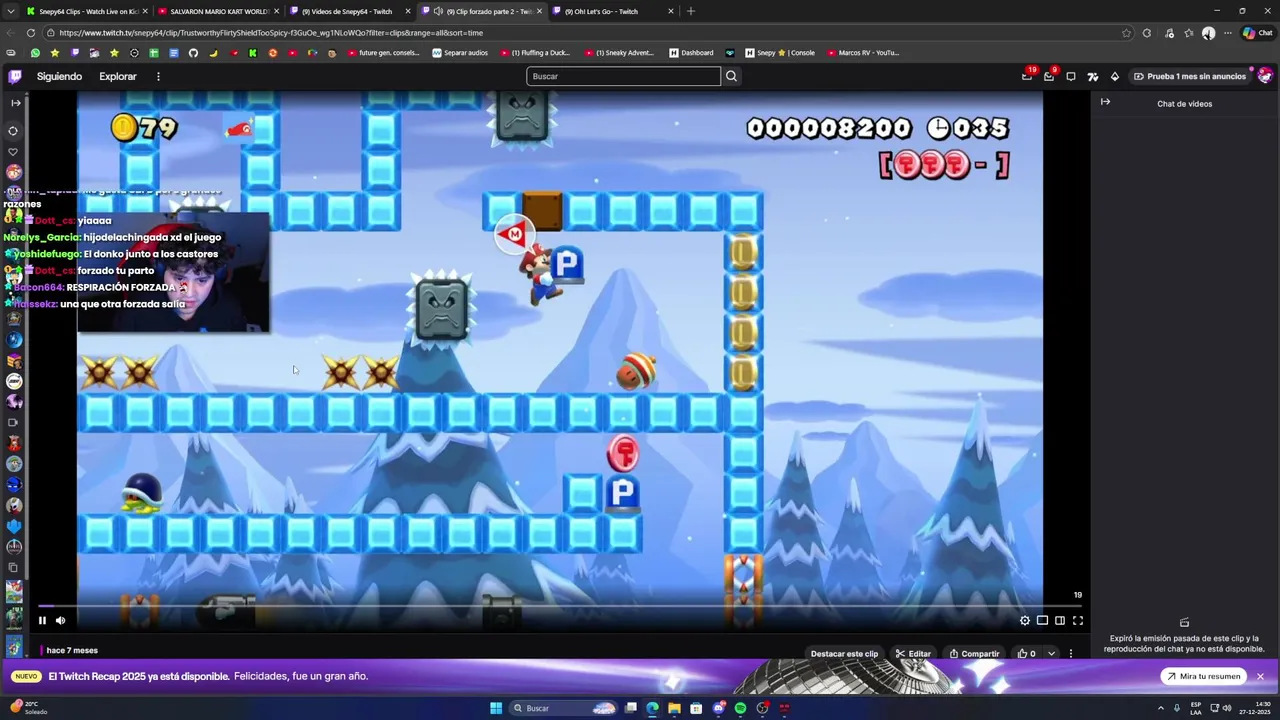Open Separar audios bookmark
Screen dimensions: 1280x720
click(460, 53)
